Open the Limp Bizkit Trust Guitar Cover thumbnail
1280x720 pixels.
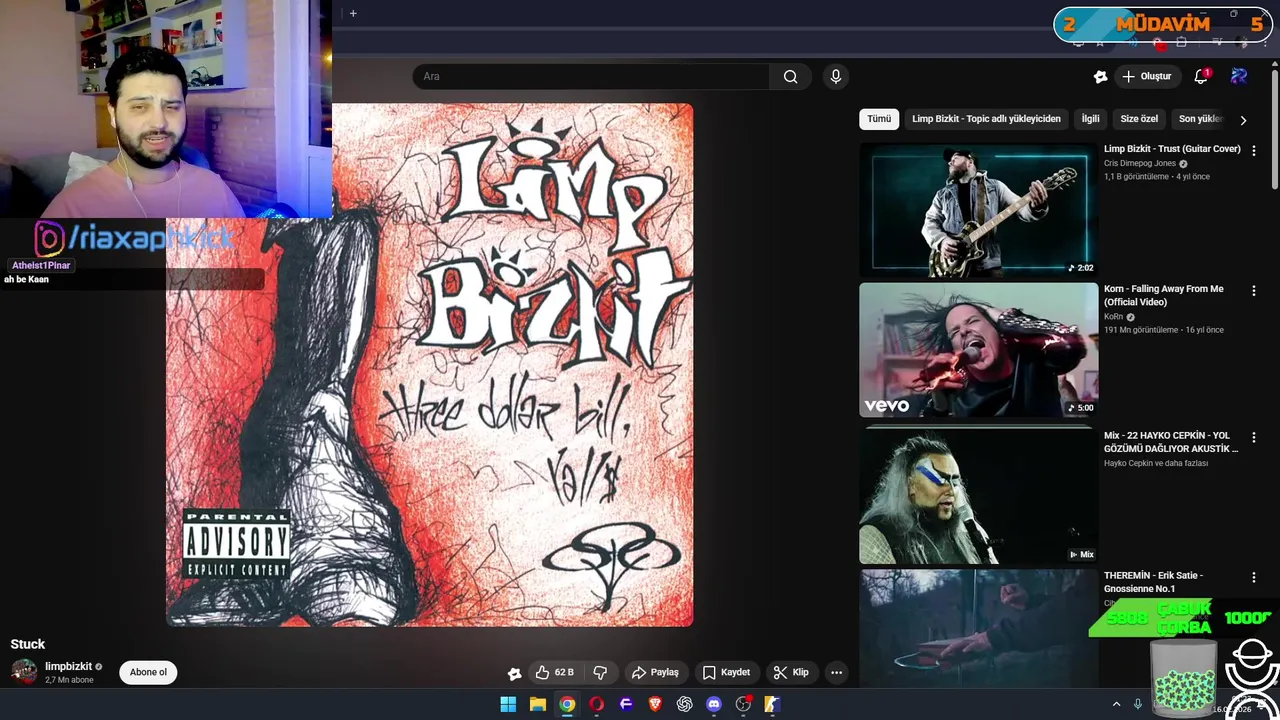pos(978,210)
